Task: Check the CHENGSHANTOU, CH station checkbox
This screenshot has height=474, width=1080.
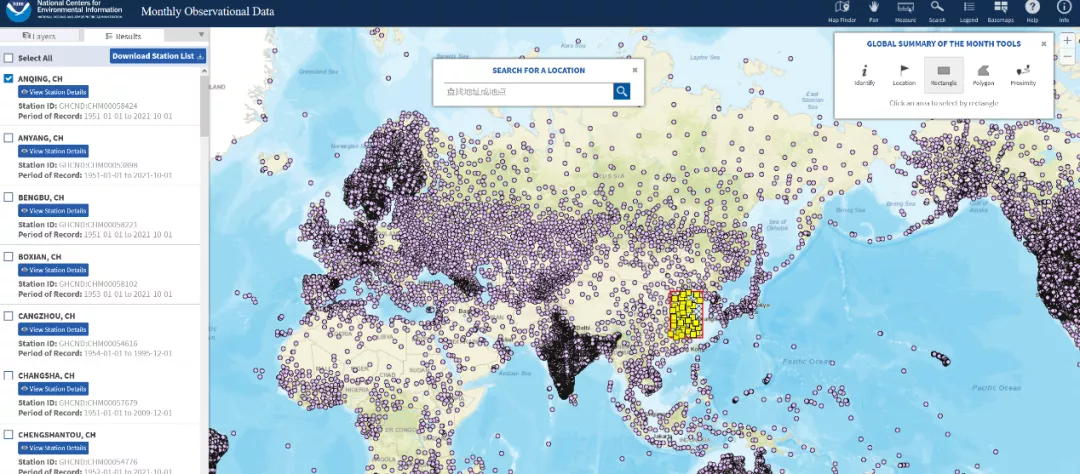Action: (8, 434)
